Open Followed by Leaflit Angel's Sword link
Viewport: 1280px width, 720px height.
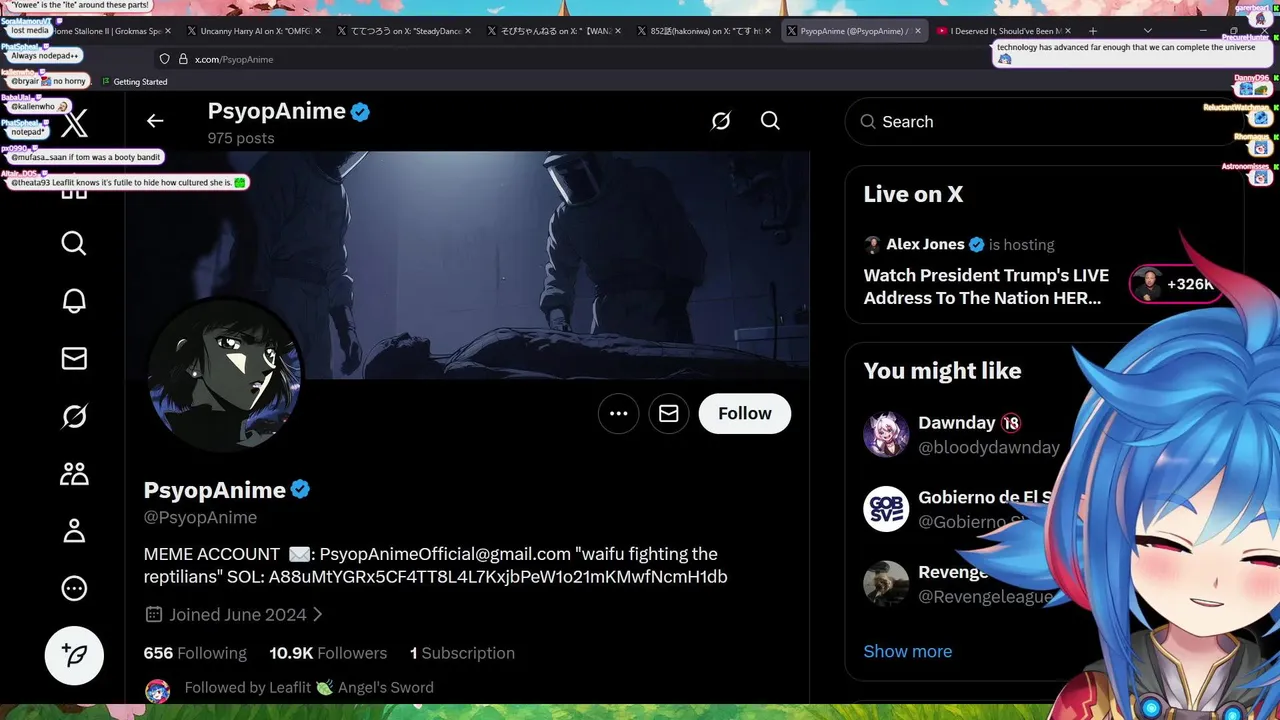pos(309,688)
